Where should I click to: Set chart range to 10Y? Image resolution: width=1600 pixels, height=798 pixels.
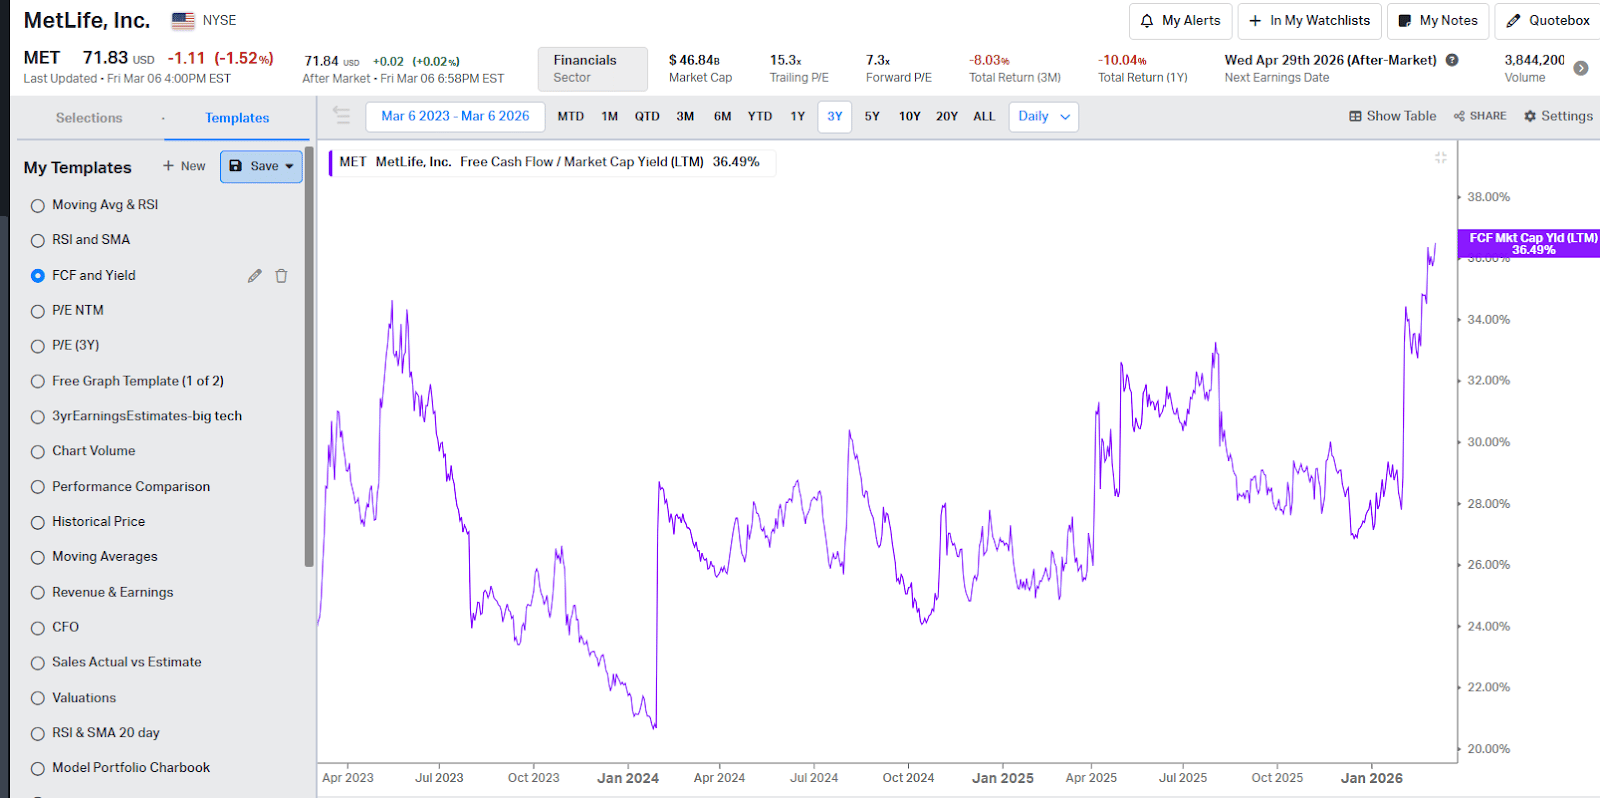(x=909, y=117)
